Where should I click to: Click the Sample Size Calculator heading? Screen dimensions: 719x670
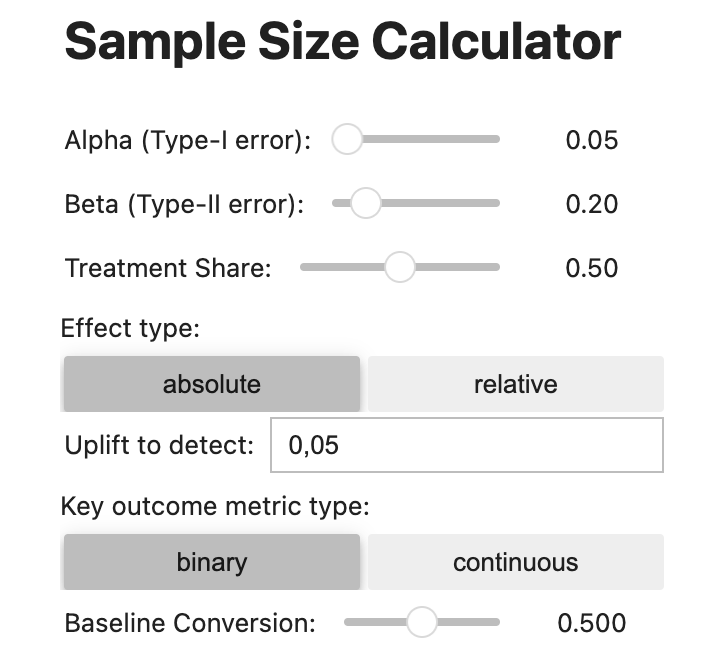(x=342, y=42)
